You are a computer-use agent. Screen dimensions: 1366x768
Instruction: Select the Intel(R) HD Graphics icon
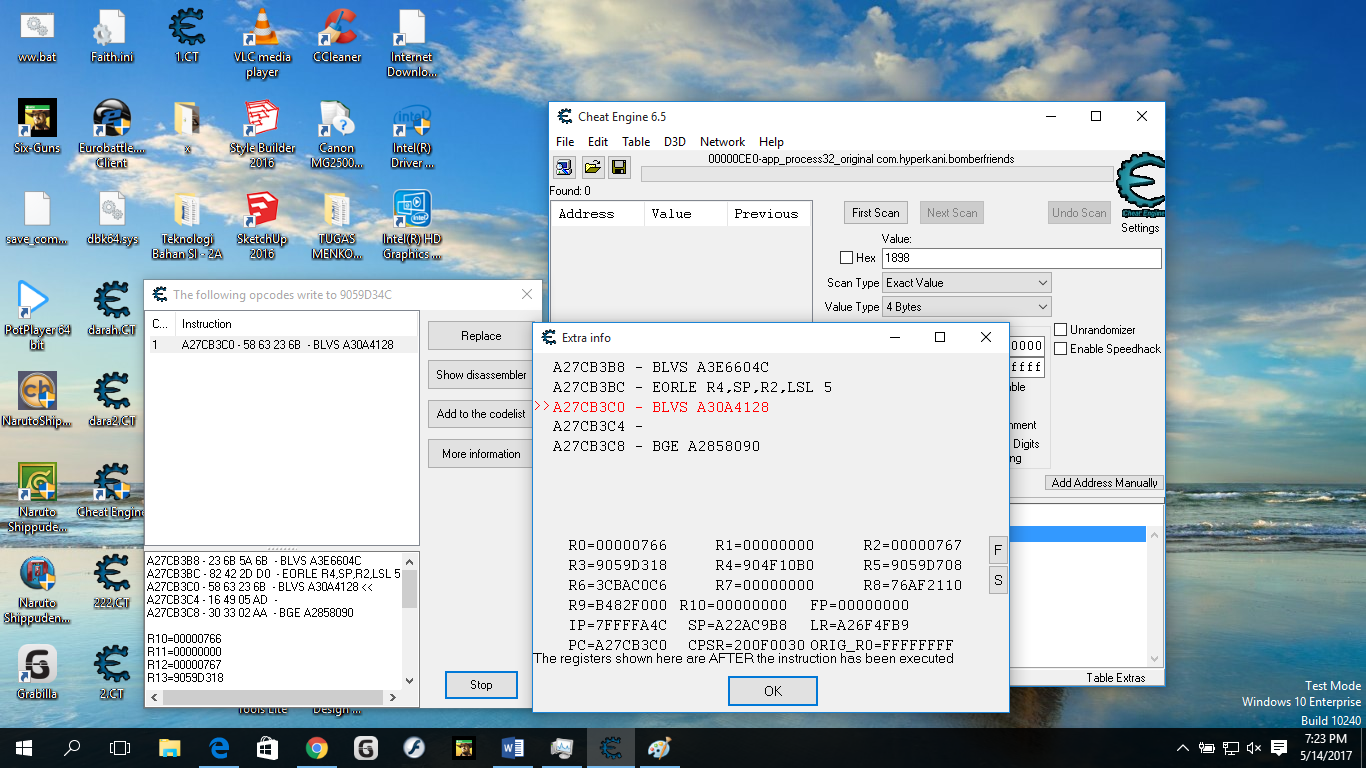412,225
